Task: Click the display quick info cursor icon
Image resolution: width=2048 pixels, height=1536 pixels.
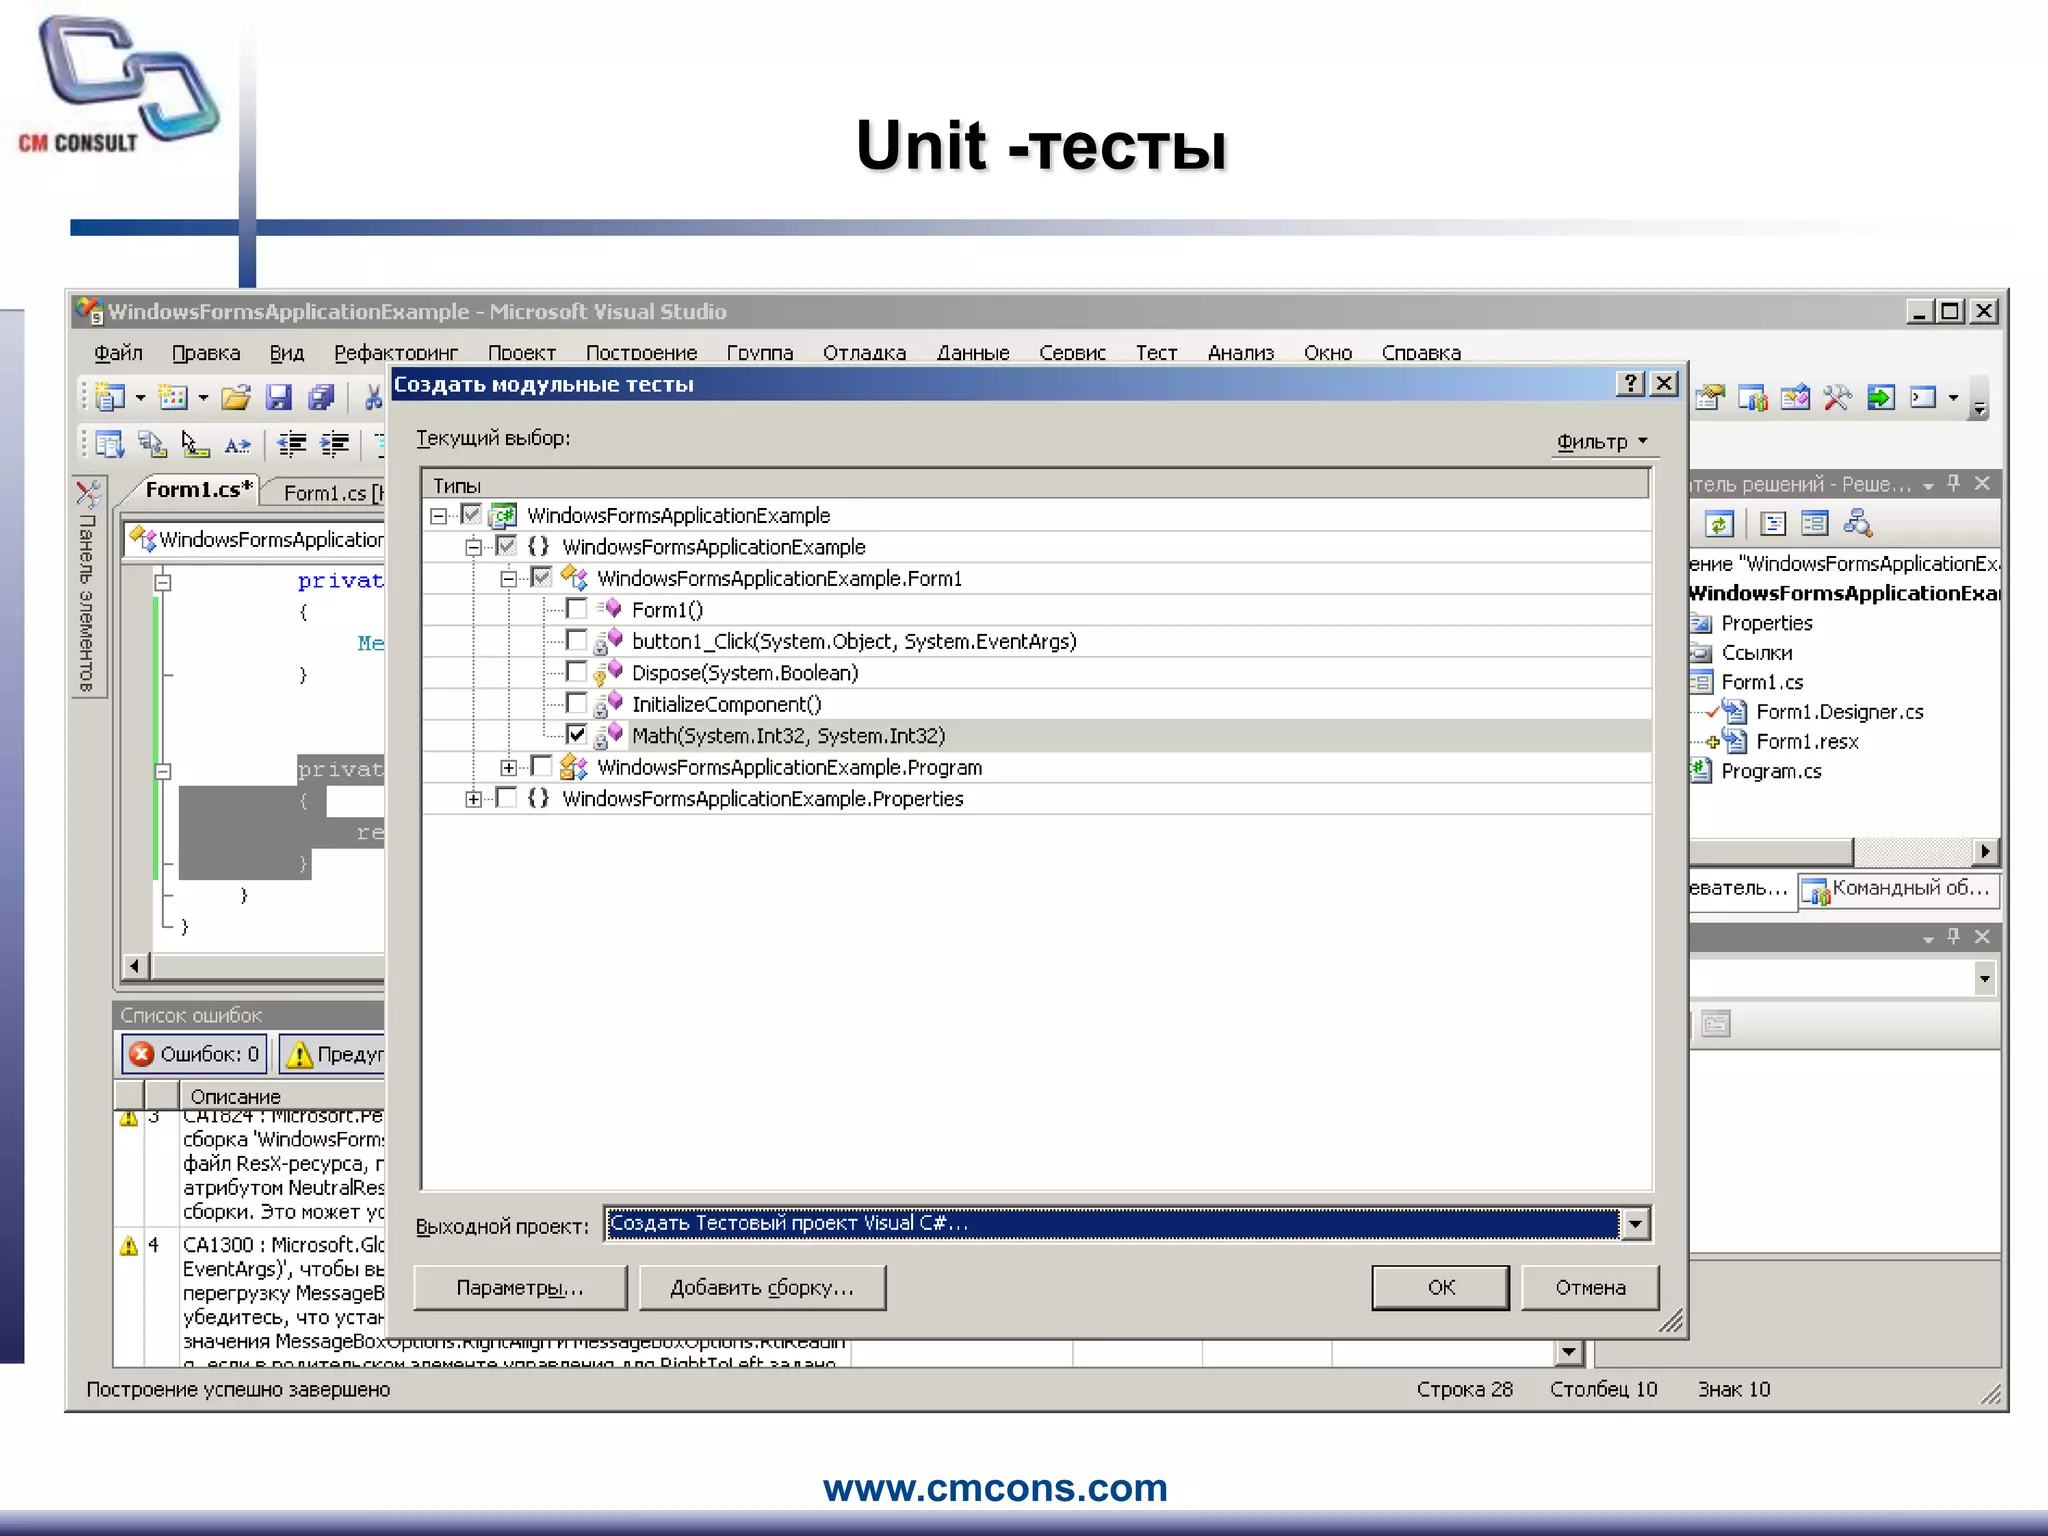Action: click(x=194, y=443)
